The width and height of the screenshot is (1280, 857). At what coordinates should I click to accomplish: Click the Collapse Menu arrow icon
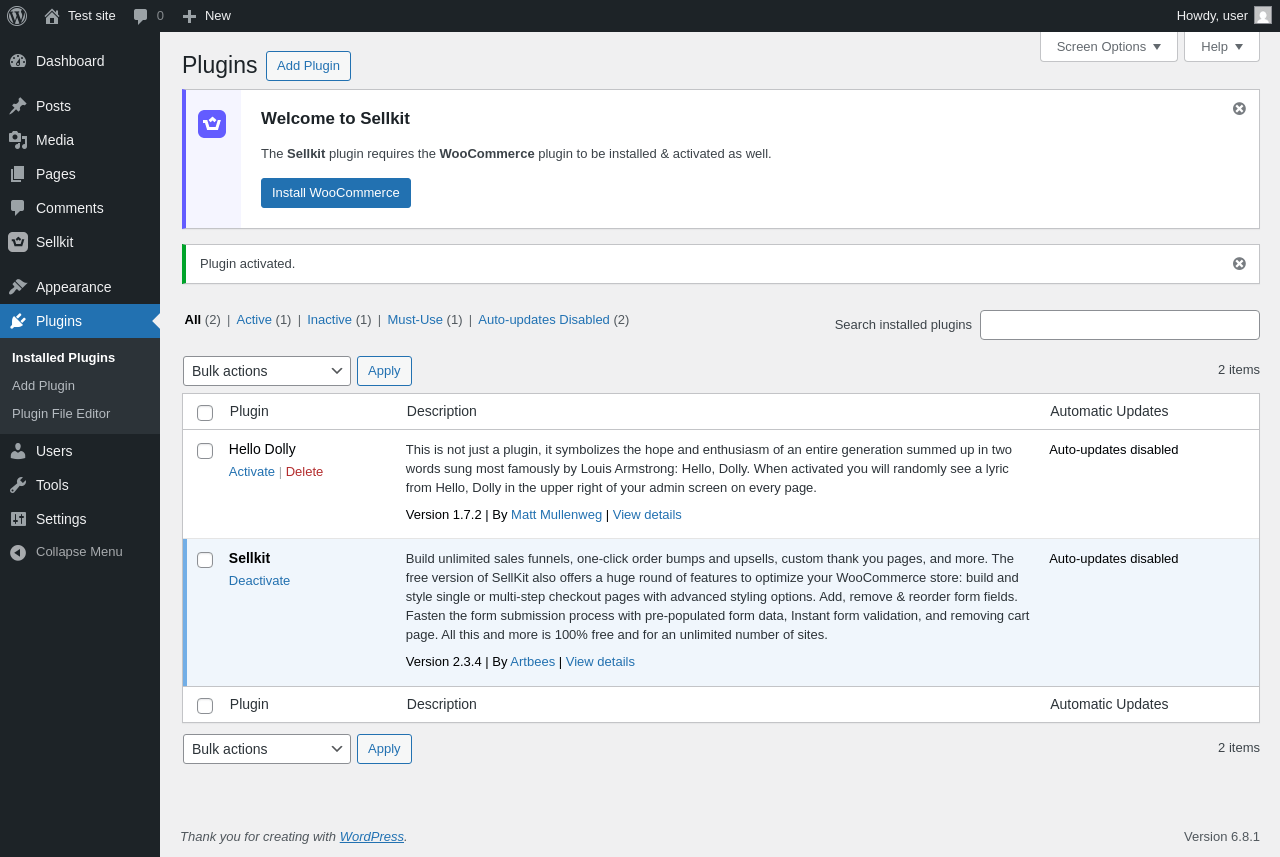coord(18,552)
